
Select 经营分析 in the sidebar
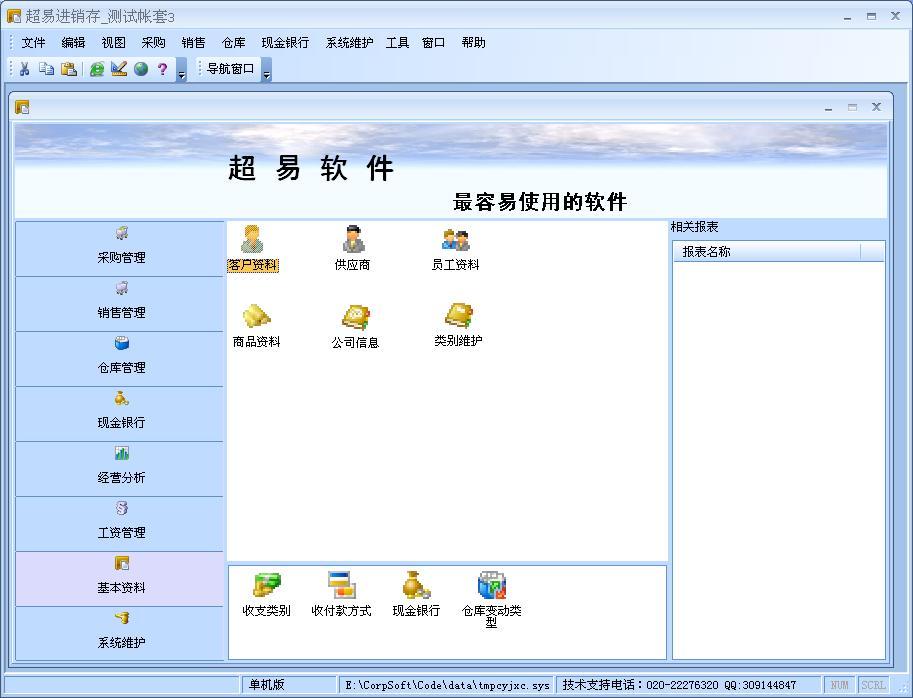[120, 469]
